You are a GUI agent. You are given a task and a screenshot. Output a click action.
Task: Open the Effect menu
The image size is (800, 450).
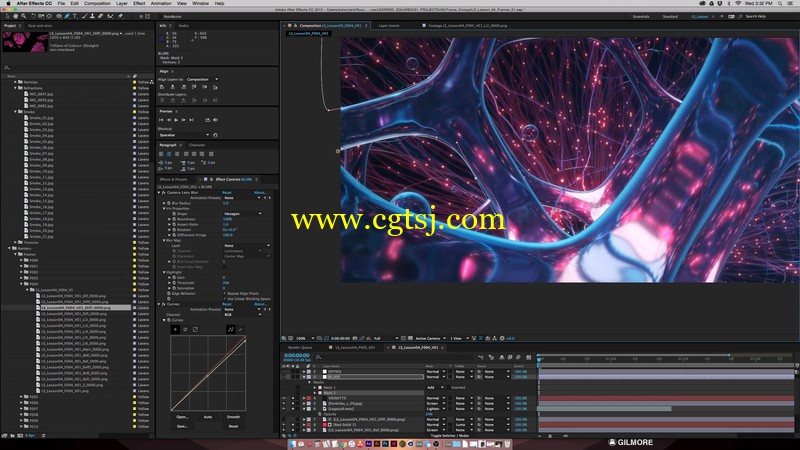point(139,3)
